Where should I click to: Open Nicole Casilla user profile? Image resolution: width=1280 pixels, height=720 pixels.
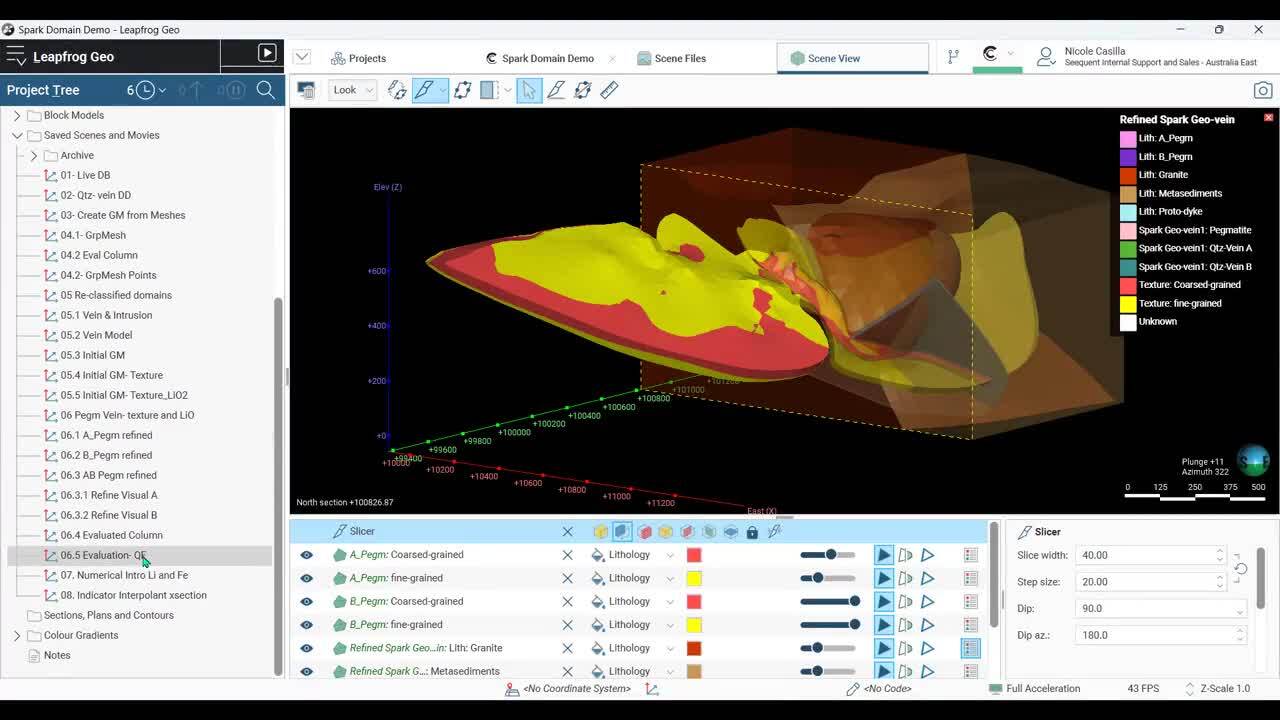[1146, 57]
